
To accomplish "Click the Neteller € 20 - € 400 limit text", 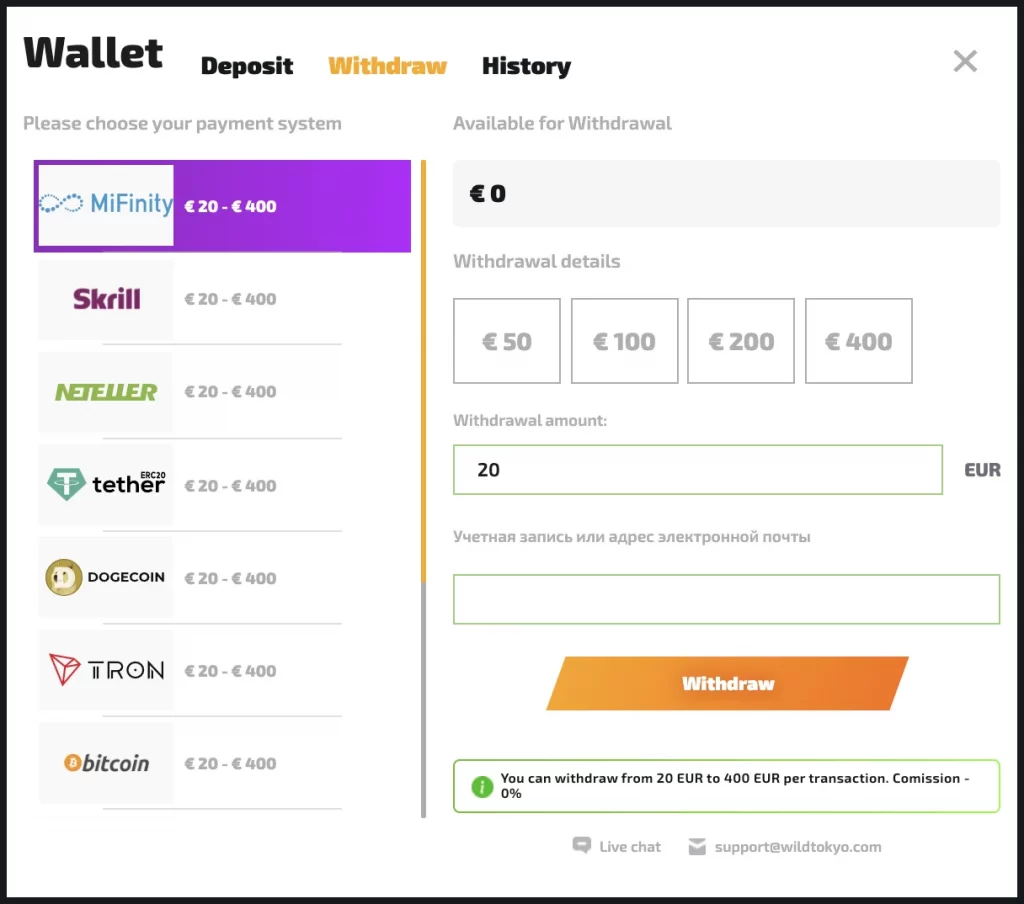I will pyautogui.click(x=231, y=392).
